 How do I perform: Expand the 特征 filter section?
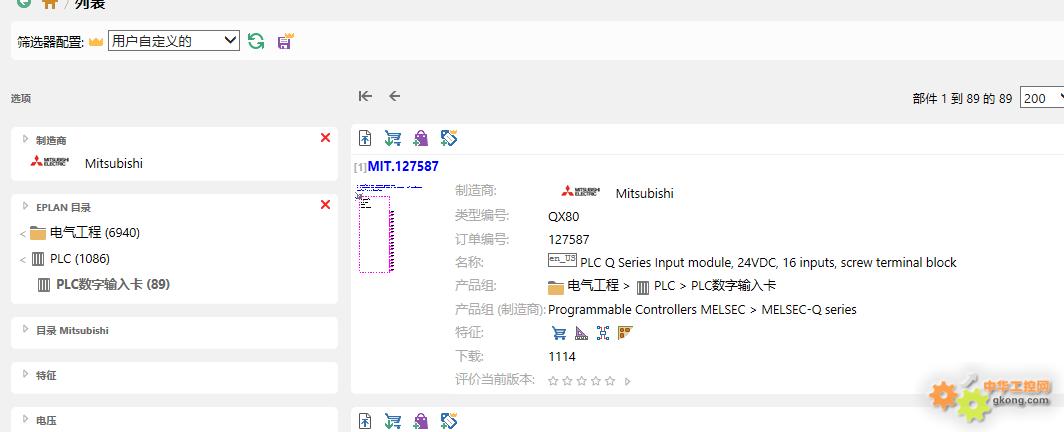[x=26, y=374]
